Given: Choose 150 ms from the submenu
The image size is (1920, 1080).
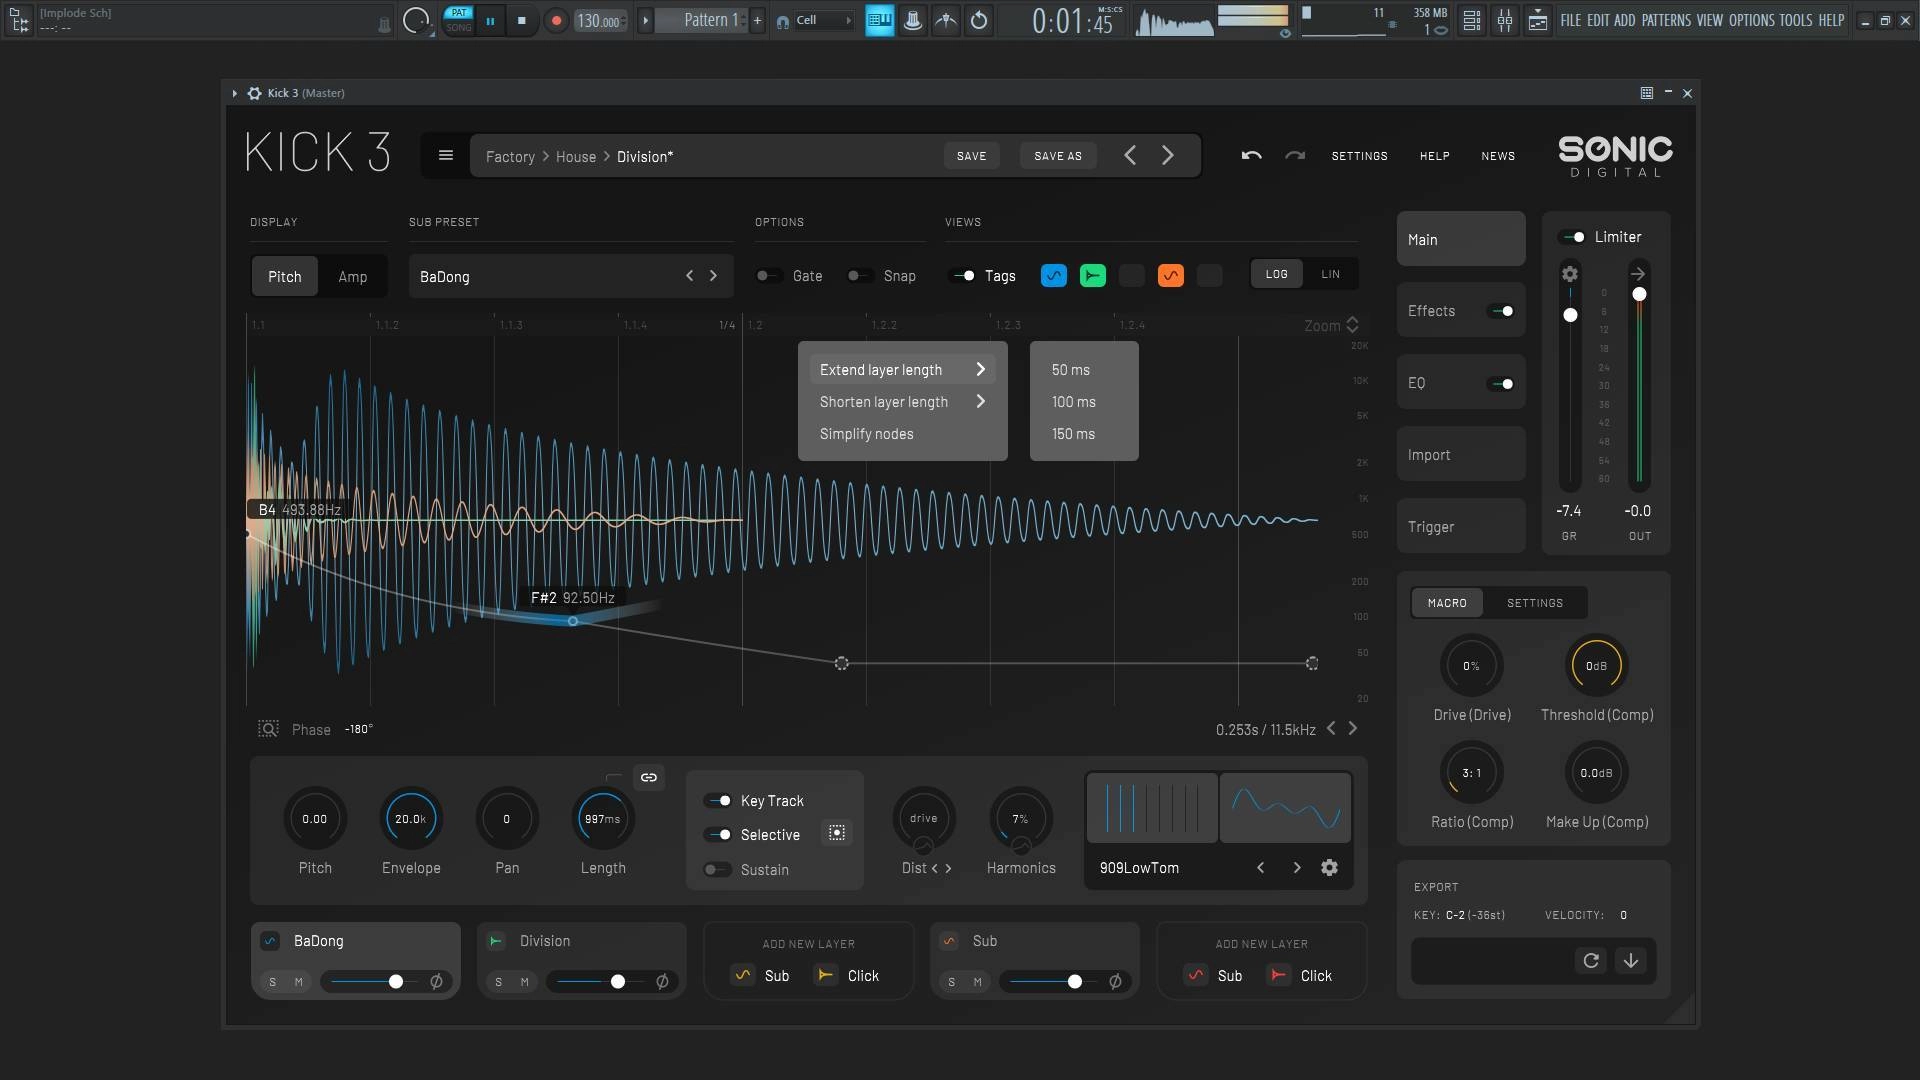Looking at the screenshot, I should (1084, 433).
